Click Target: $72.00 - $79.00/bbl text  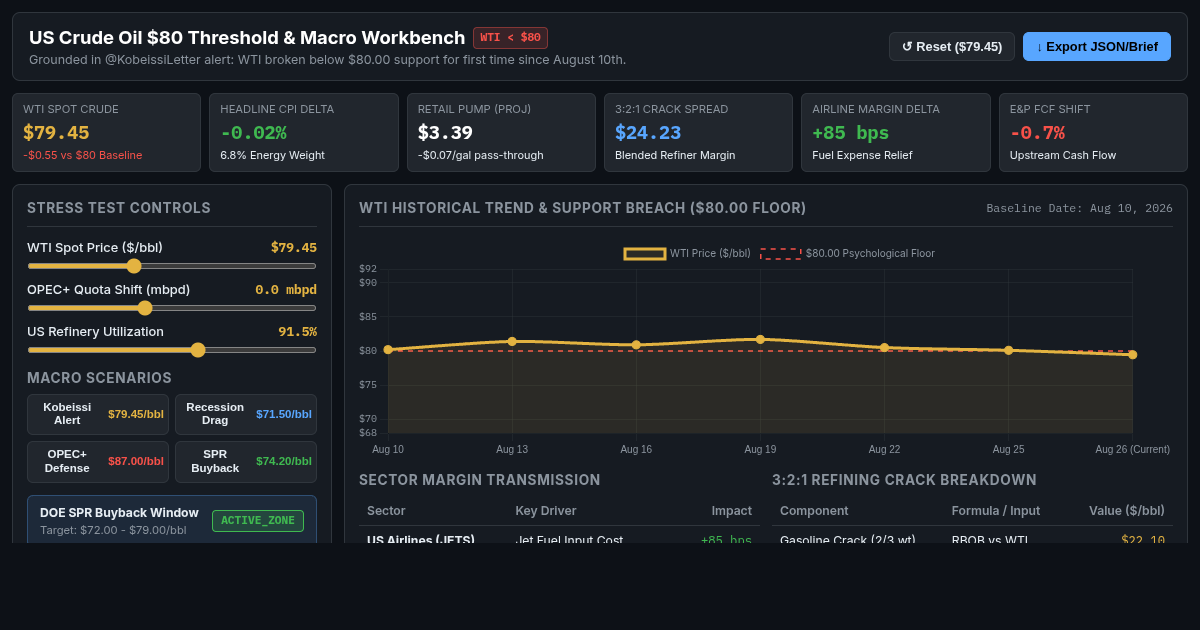coord(113,530)
